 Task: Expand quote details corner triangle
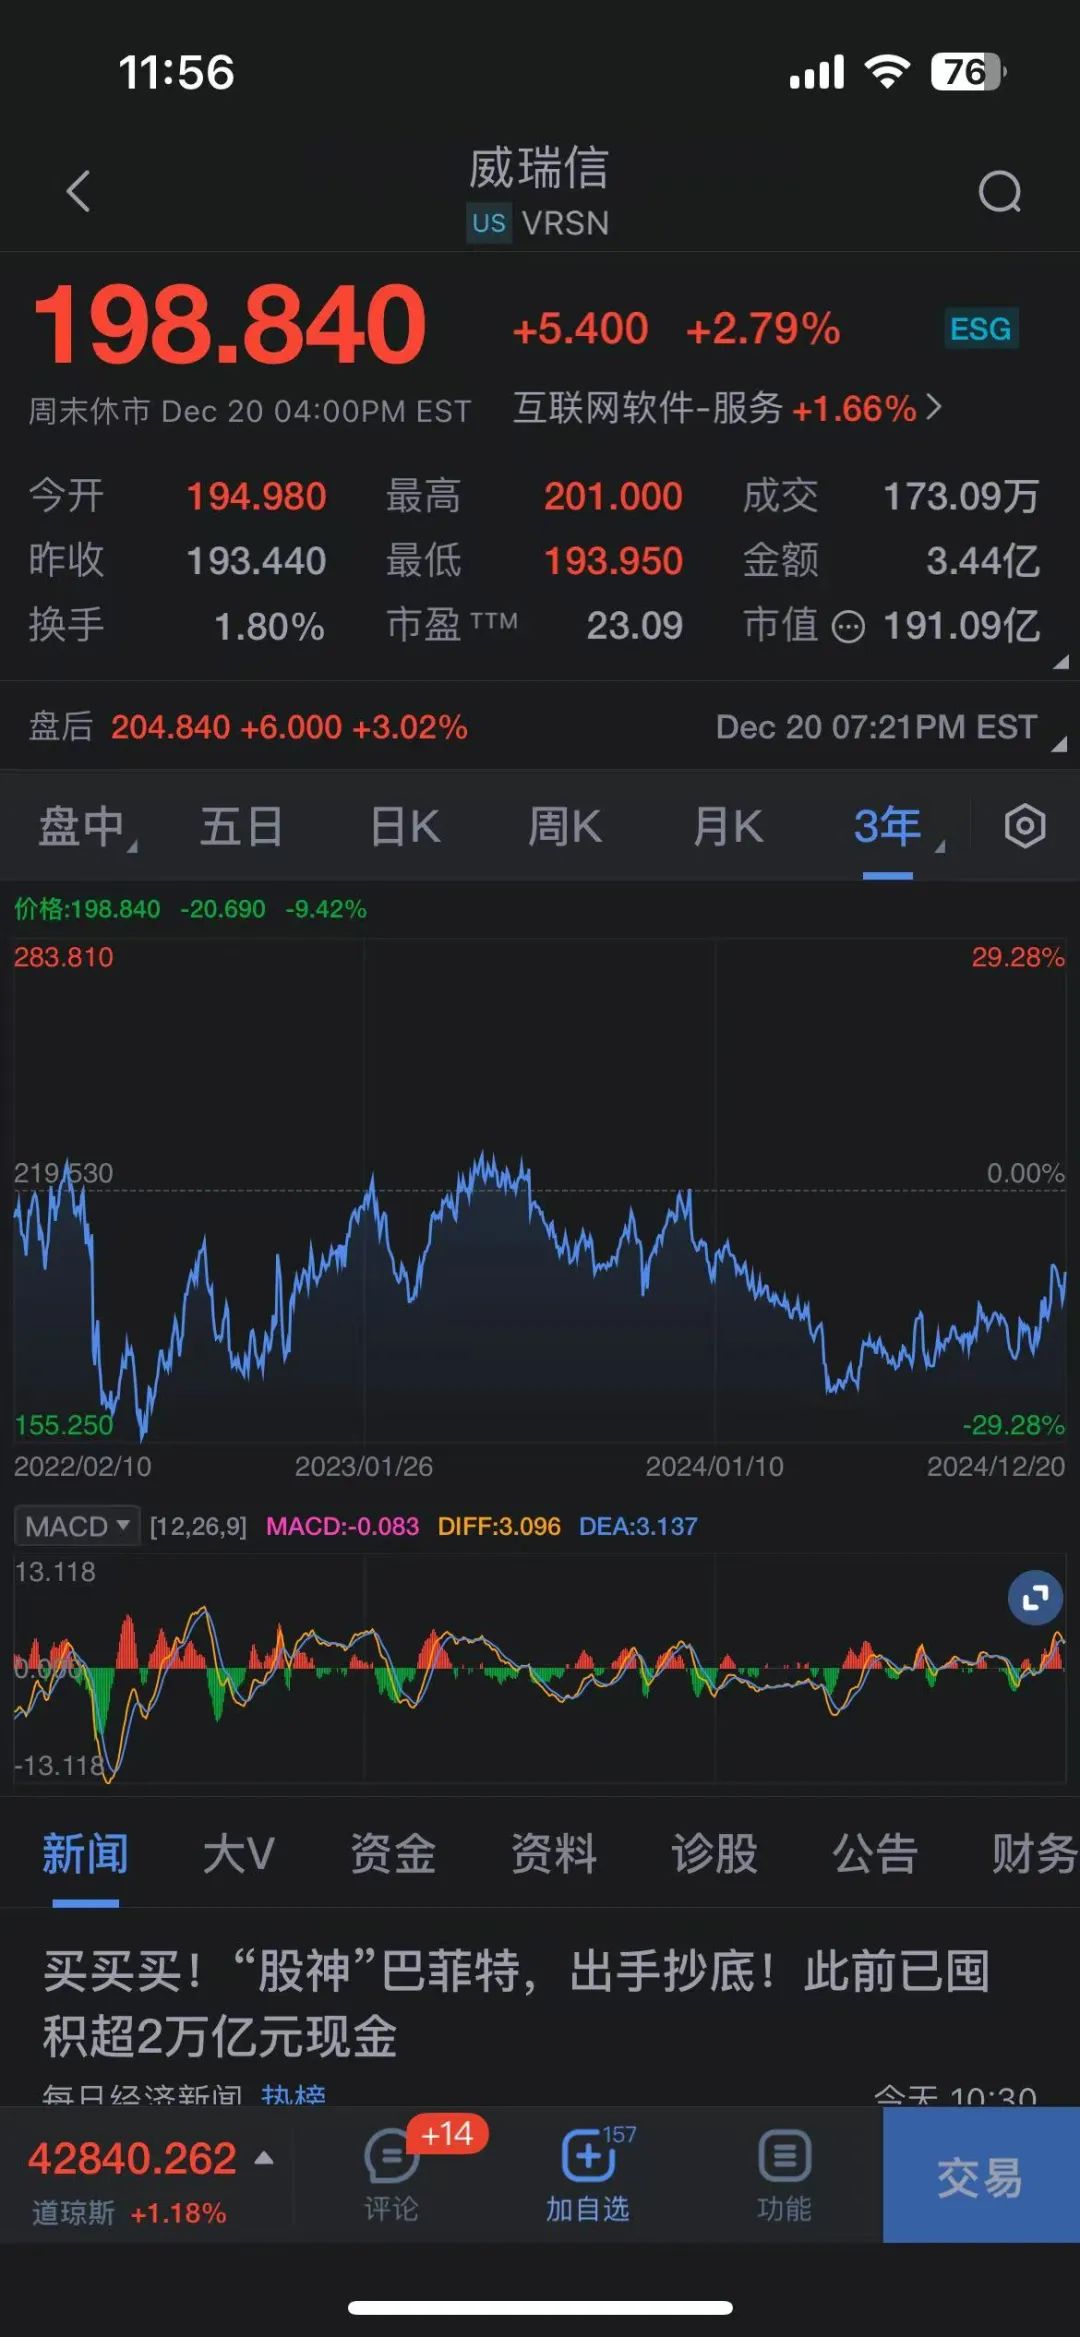click(1061, 661)
